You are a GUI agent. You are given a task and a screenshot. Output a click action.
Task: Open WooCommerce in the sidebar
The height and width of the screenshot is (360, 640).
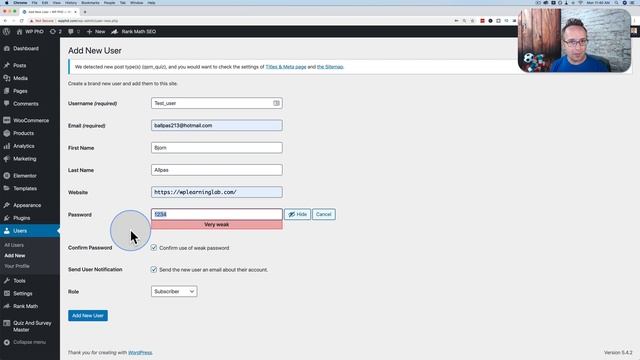click(30, 120)
